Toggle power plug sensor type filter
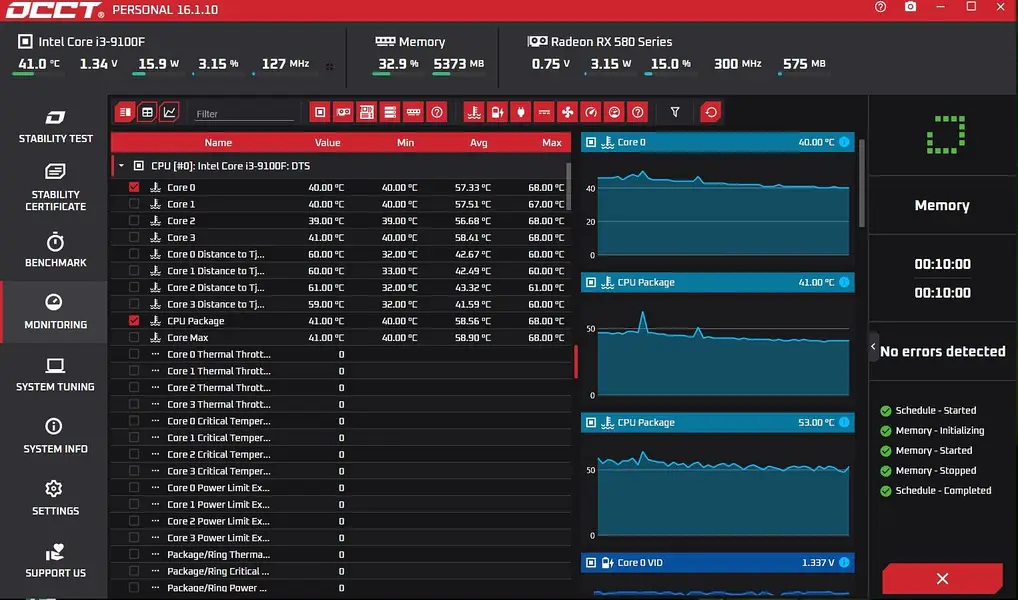Viewport: 1018px width, 600px height. pyautogui.click(x=521, y=112)
